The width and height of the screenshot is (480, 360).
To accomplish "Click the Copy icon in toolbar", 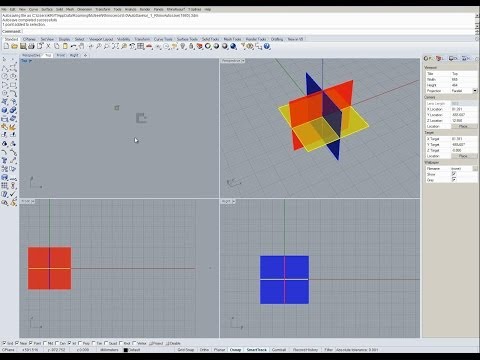I will pos(56,46).
